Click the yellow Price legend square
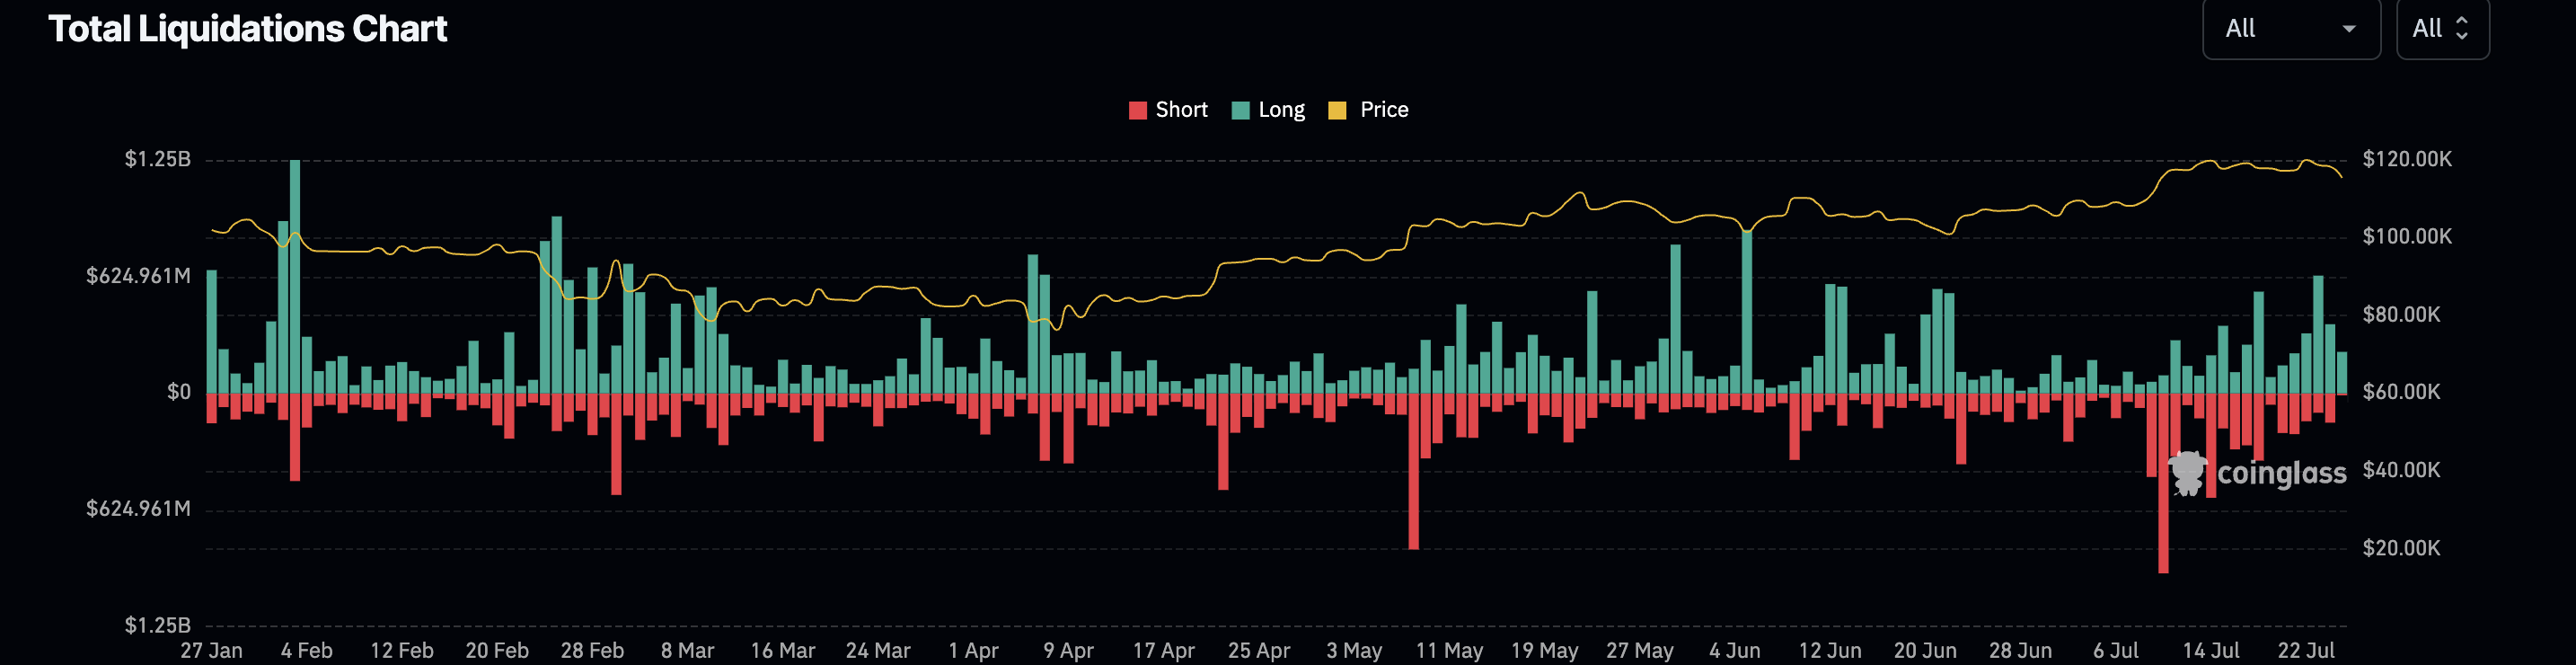This screenshot has height=665, width=2576. click(1337, 110)
